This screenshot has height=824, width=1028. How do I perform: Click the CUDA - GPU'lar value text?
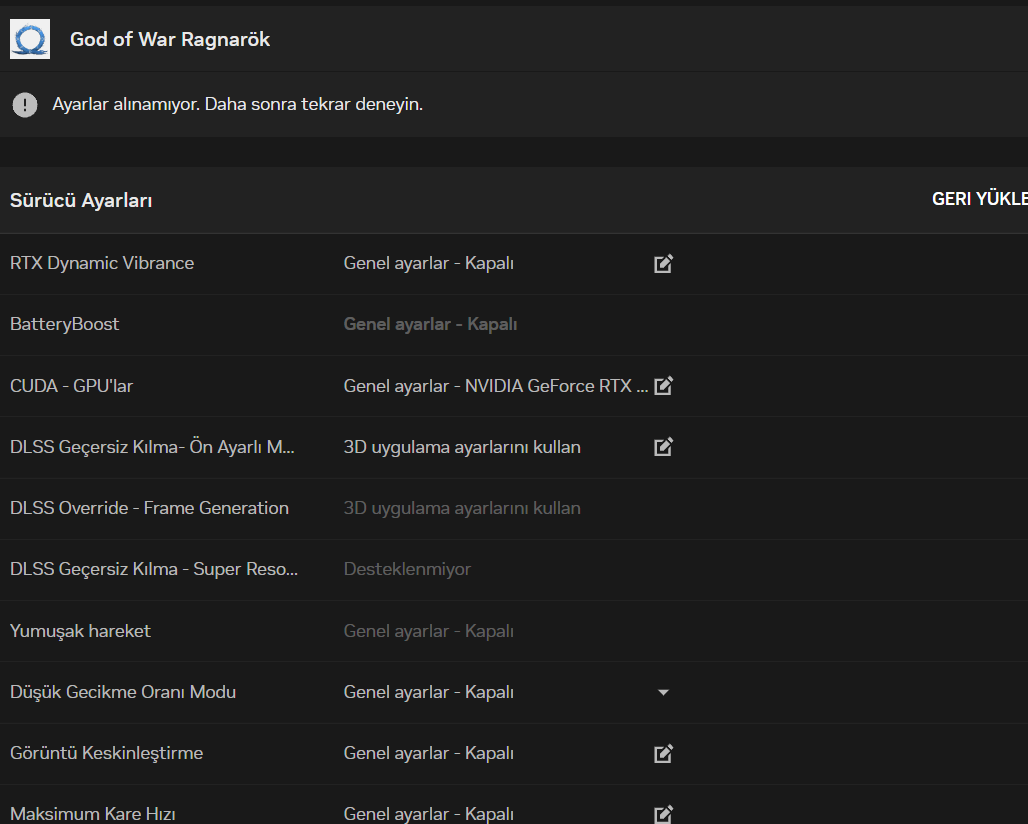click(x=495, y=386)
